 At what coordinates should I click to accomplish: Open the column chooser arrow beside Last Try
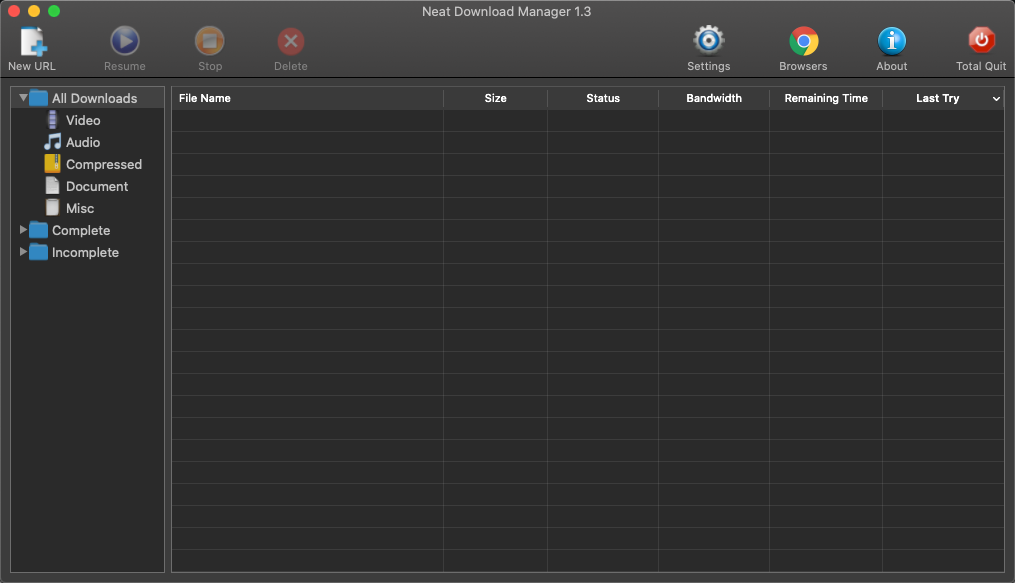tap(996, 98)
